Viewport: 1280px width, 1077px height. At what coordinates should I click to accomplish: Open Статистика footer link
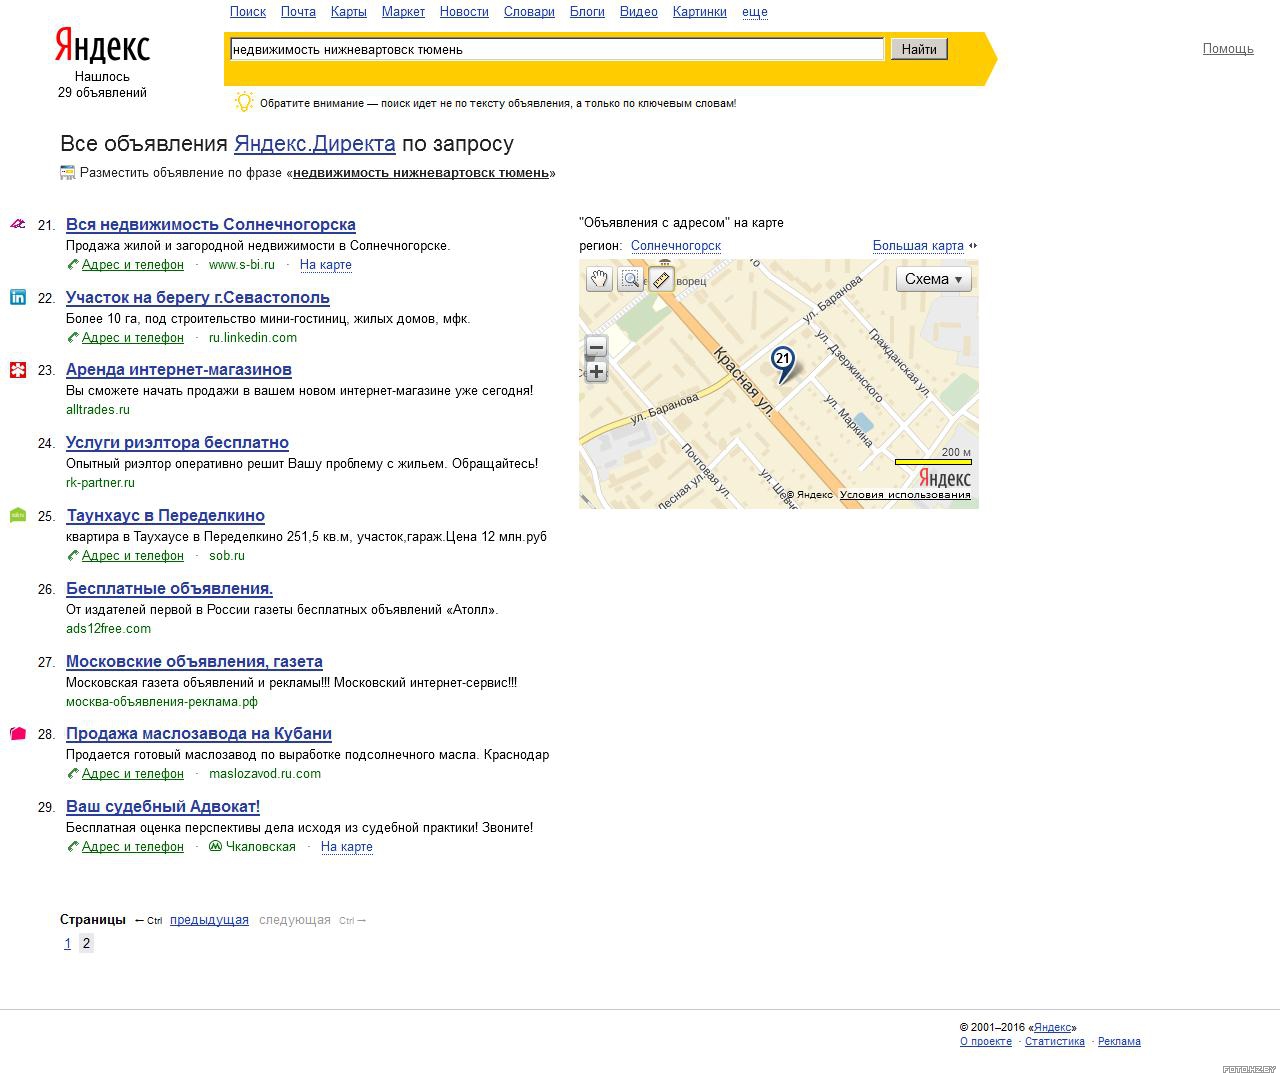(x=1055, y=1041)
